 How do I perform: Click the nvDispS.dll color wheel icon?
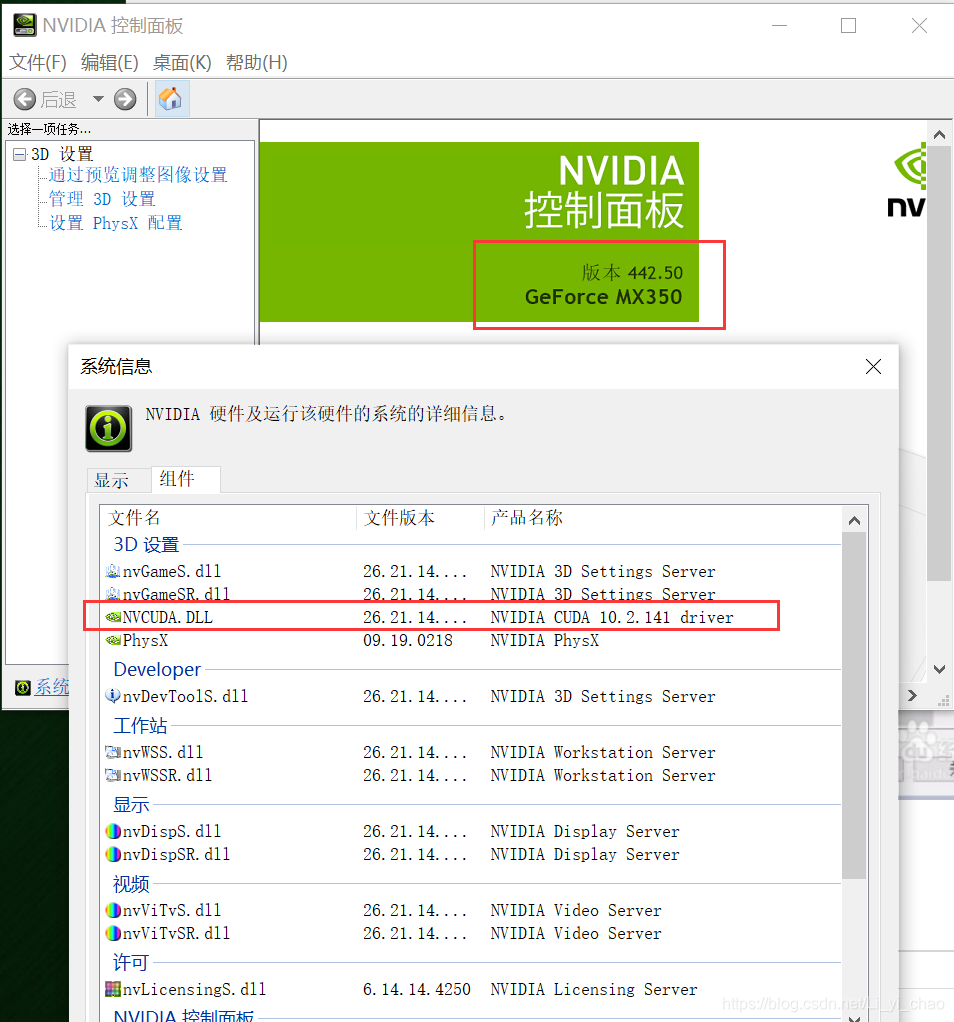[113, 831]
